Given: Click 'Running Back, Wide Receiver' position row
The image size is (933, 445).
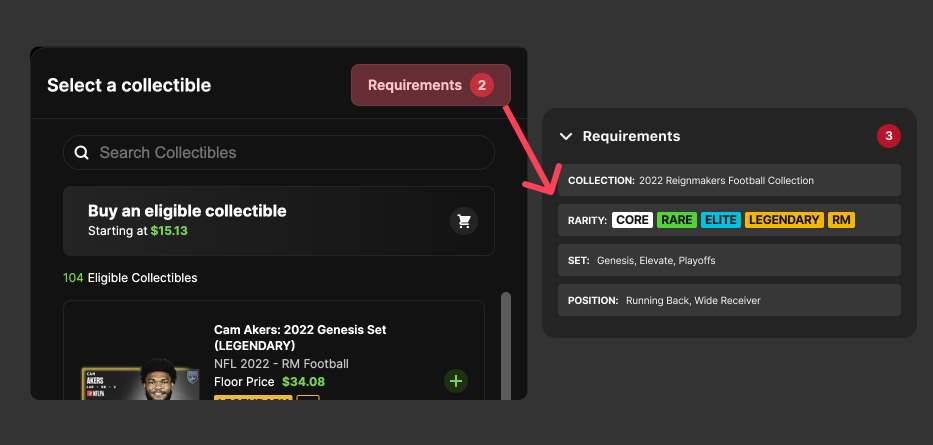Looking at the screenshot, I should (x=729, y=300).
